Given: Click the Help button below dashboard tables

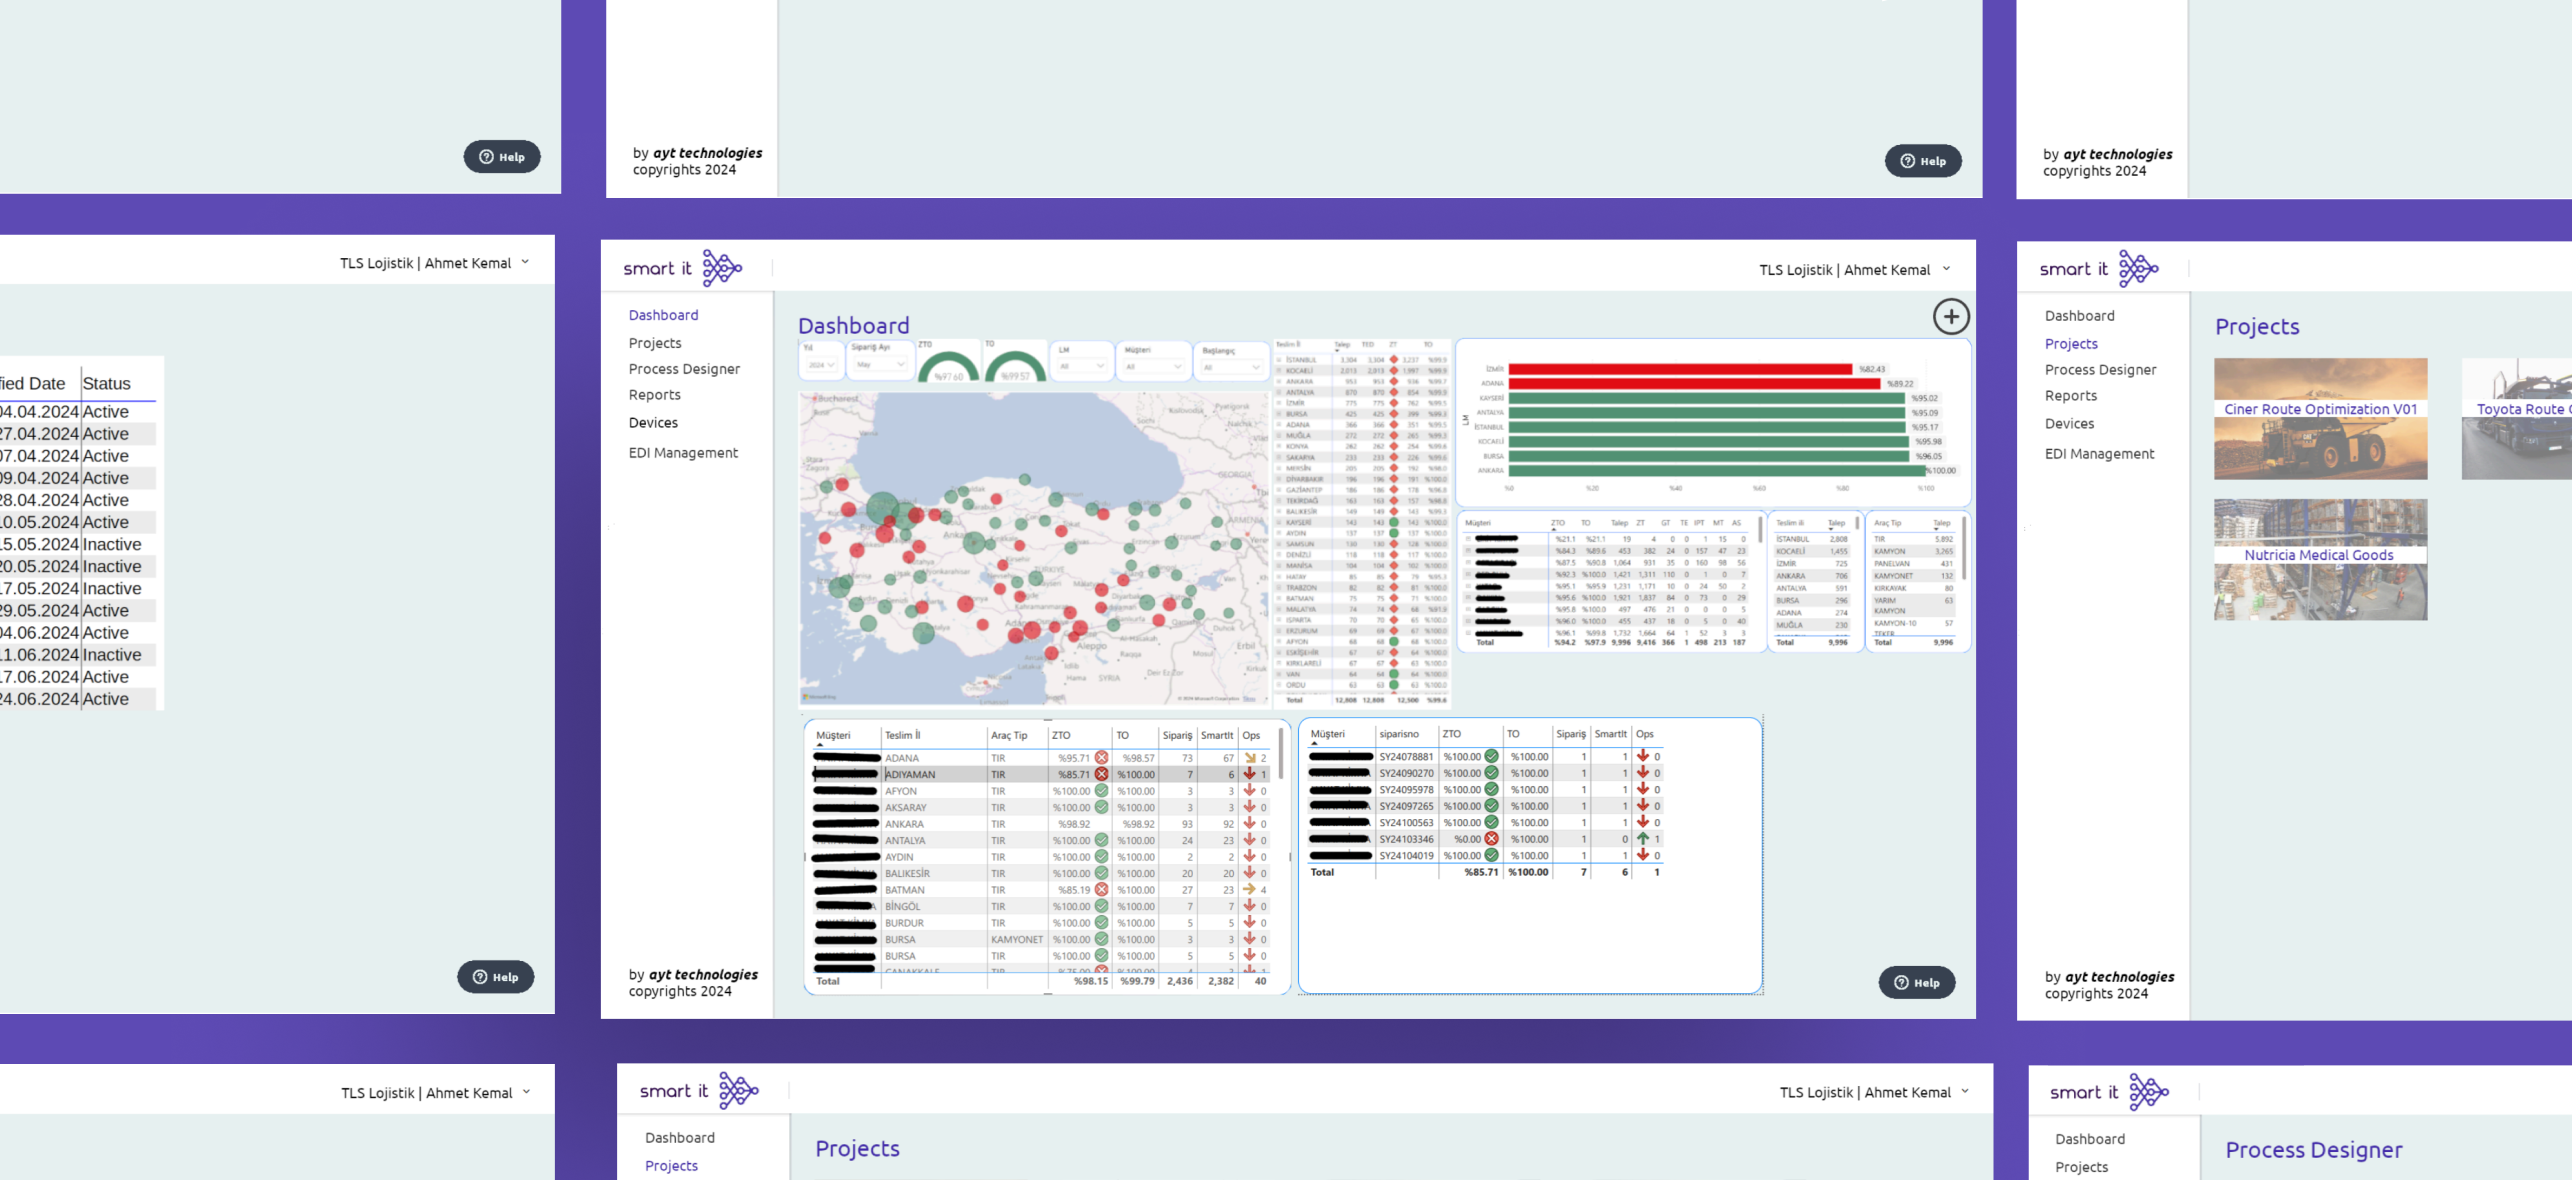Looking at the screenshot, I should click(1916, 982).
